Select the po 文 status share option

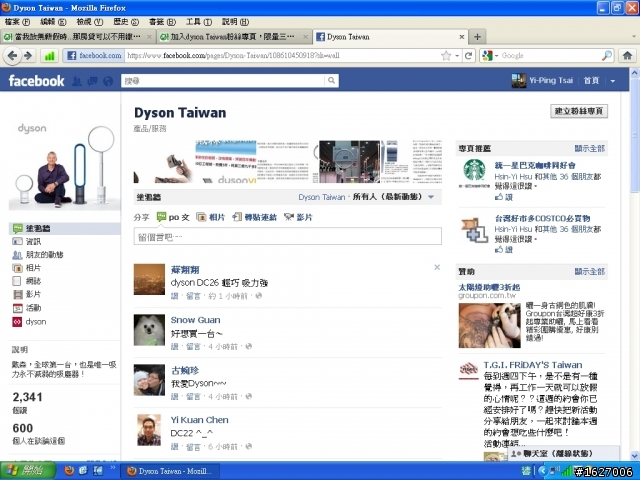click(x=173, y=217)
